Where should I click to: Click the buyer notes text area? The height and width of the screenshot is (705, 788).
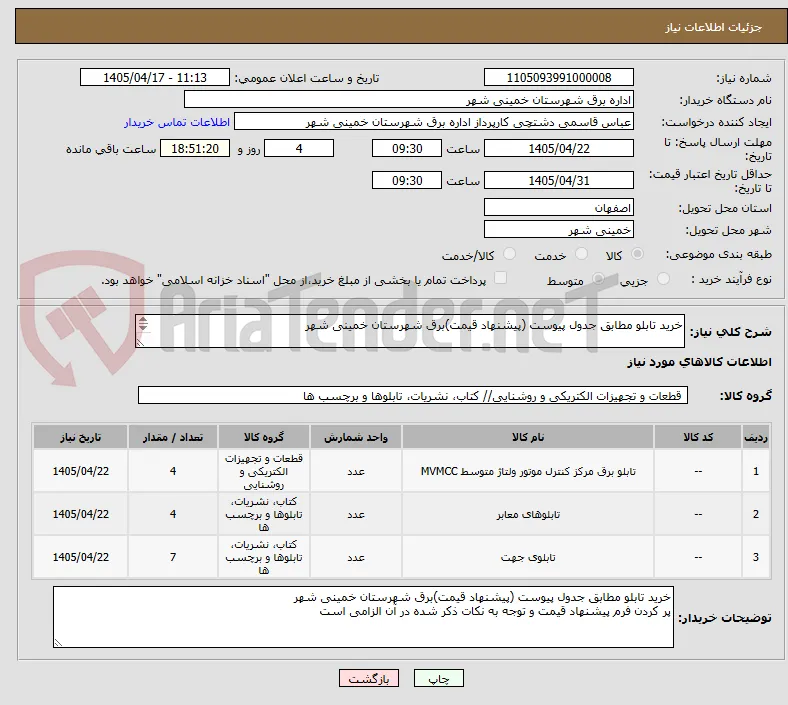click(x=363, y=617)
